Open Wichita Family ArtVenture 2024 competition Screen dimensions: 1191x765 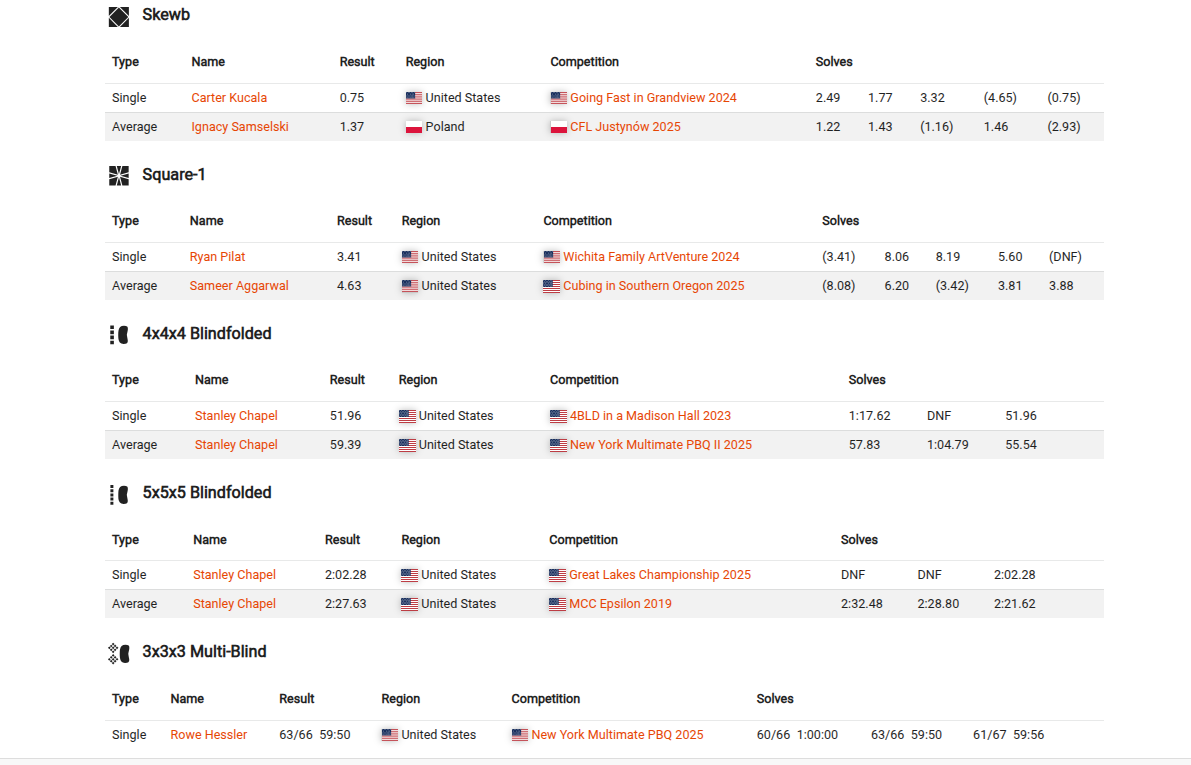pyautogui.click(x=651, y=257)
